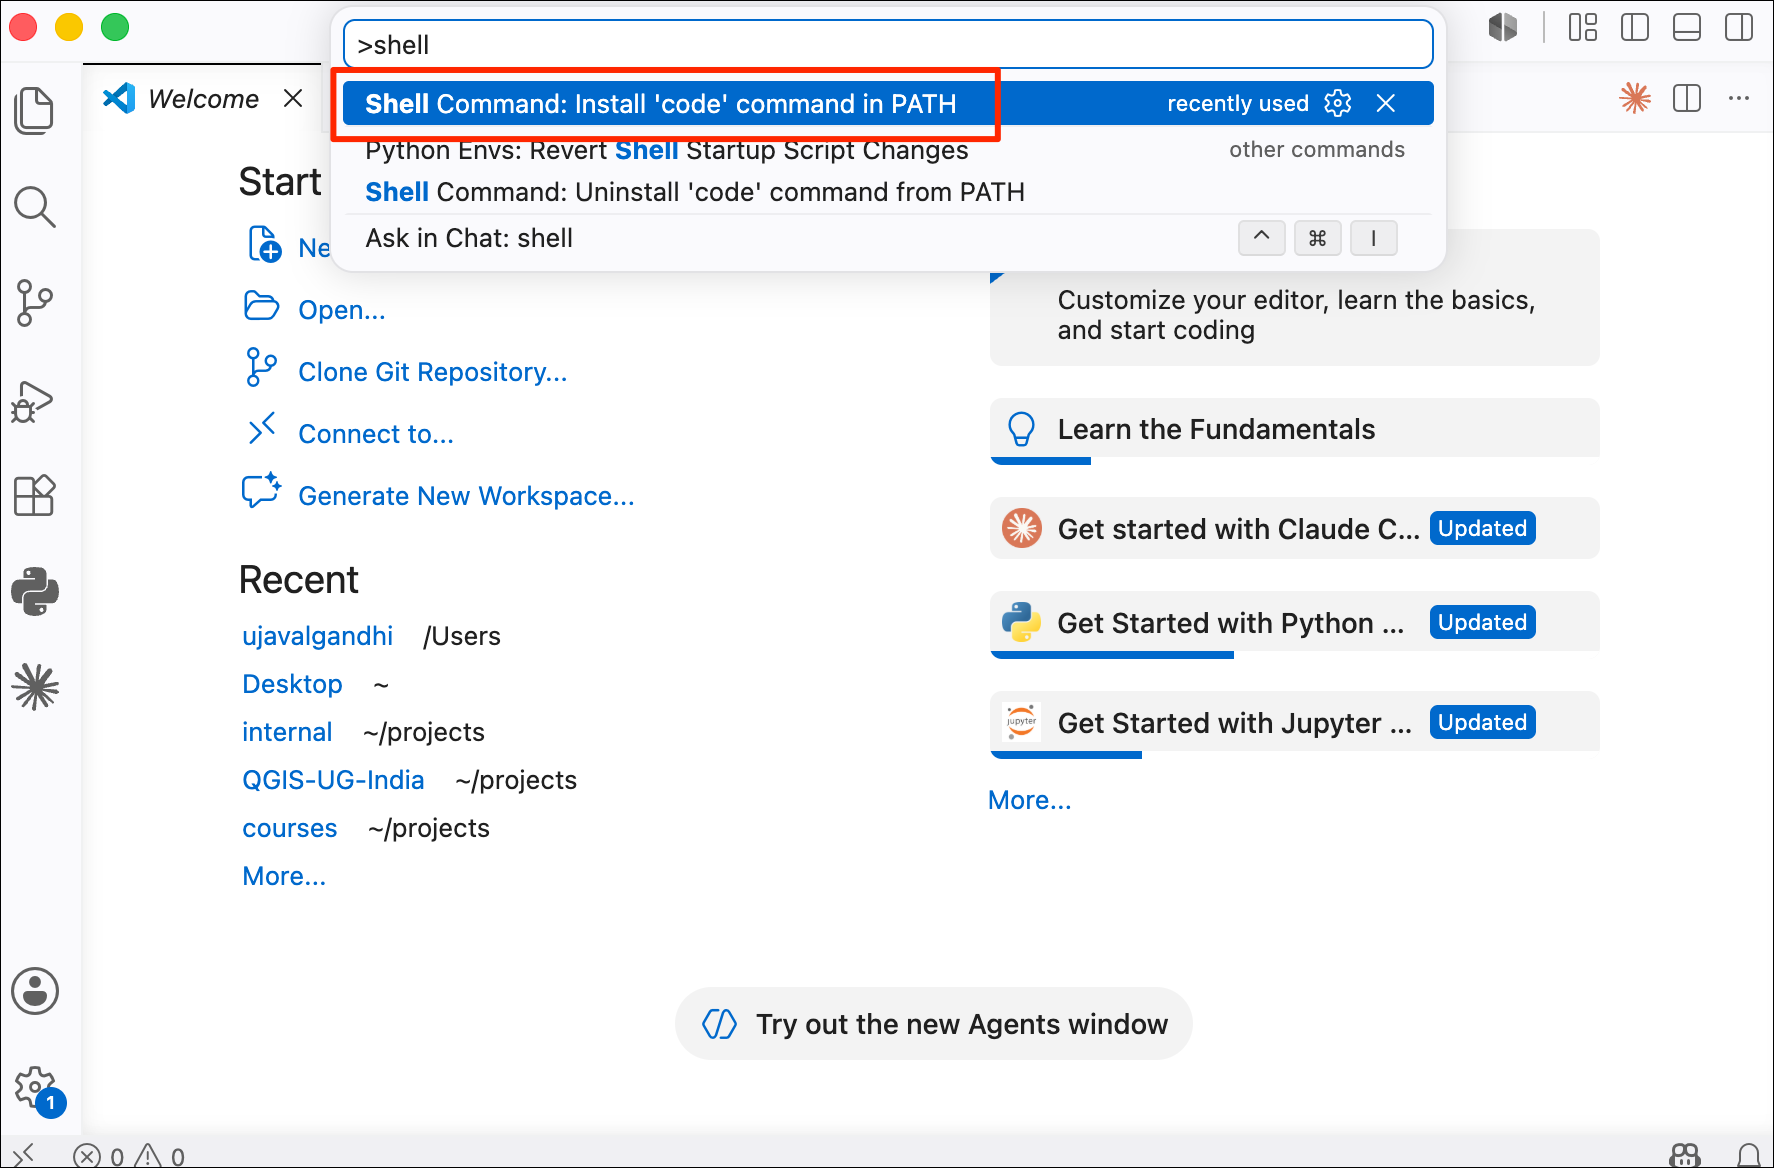Open recent folder internal
This screenshot has height=1168, width=1774.
287,732
